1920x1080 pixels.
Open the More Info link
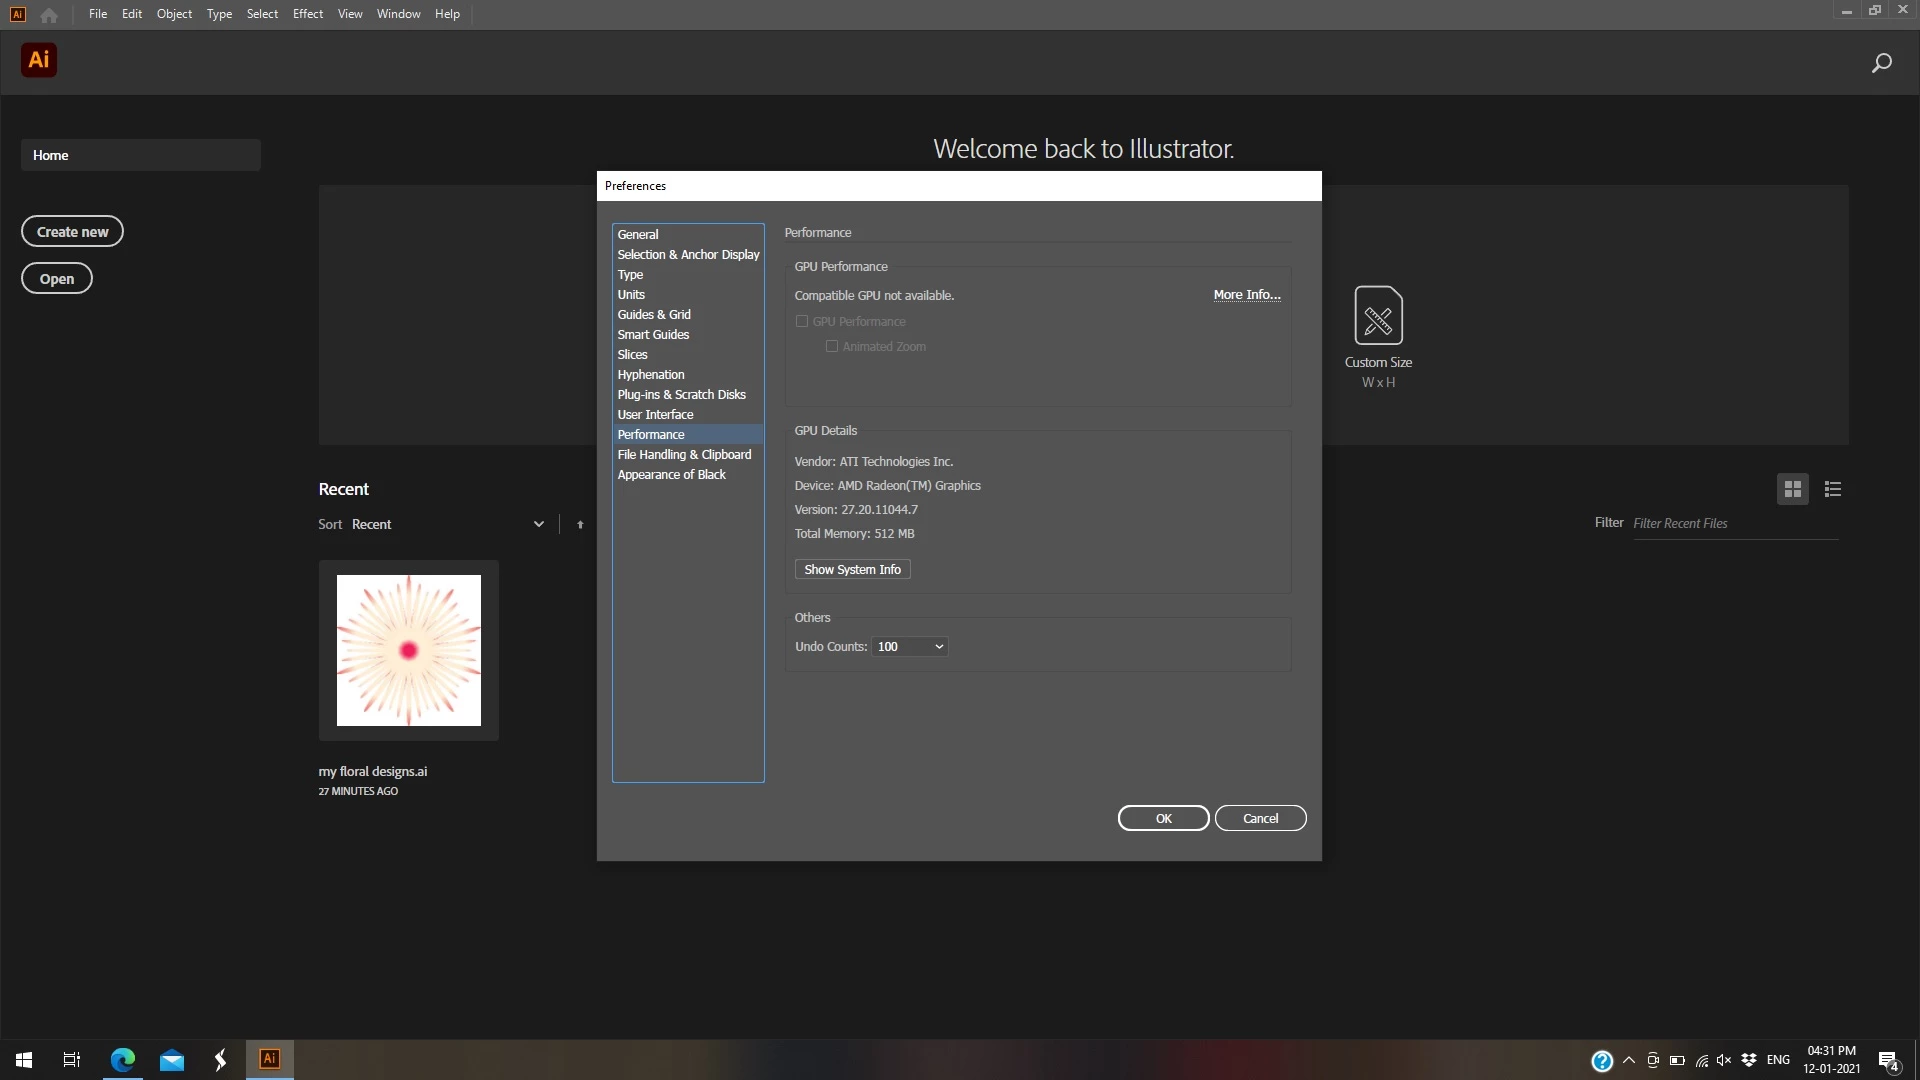[1246, 294]
